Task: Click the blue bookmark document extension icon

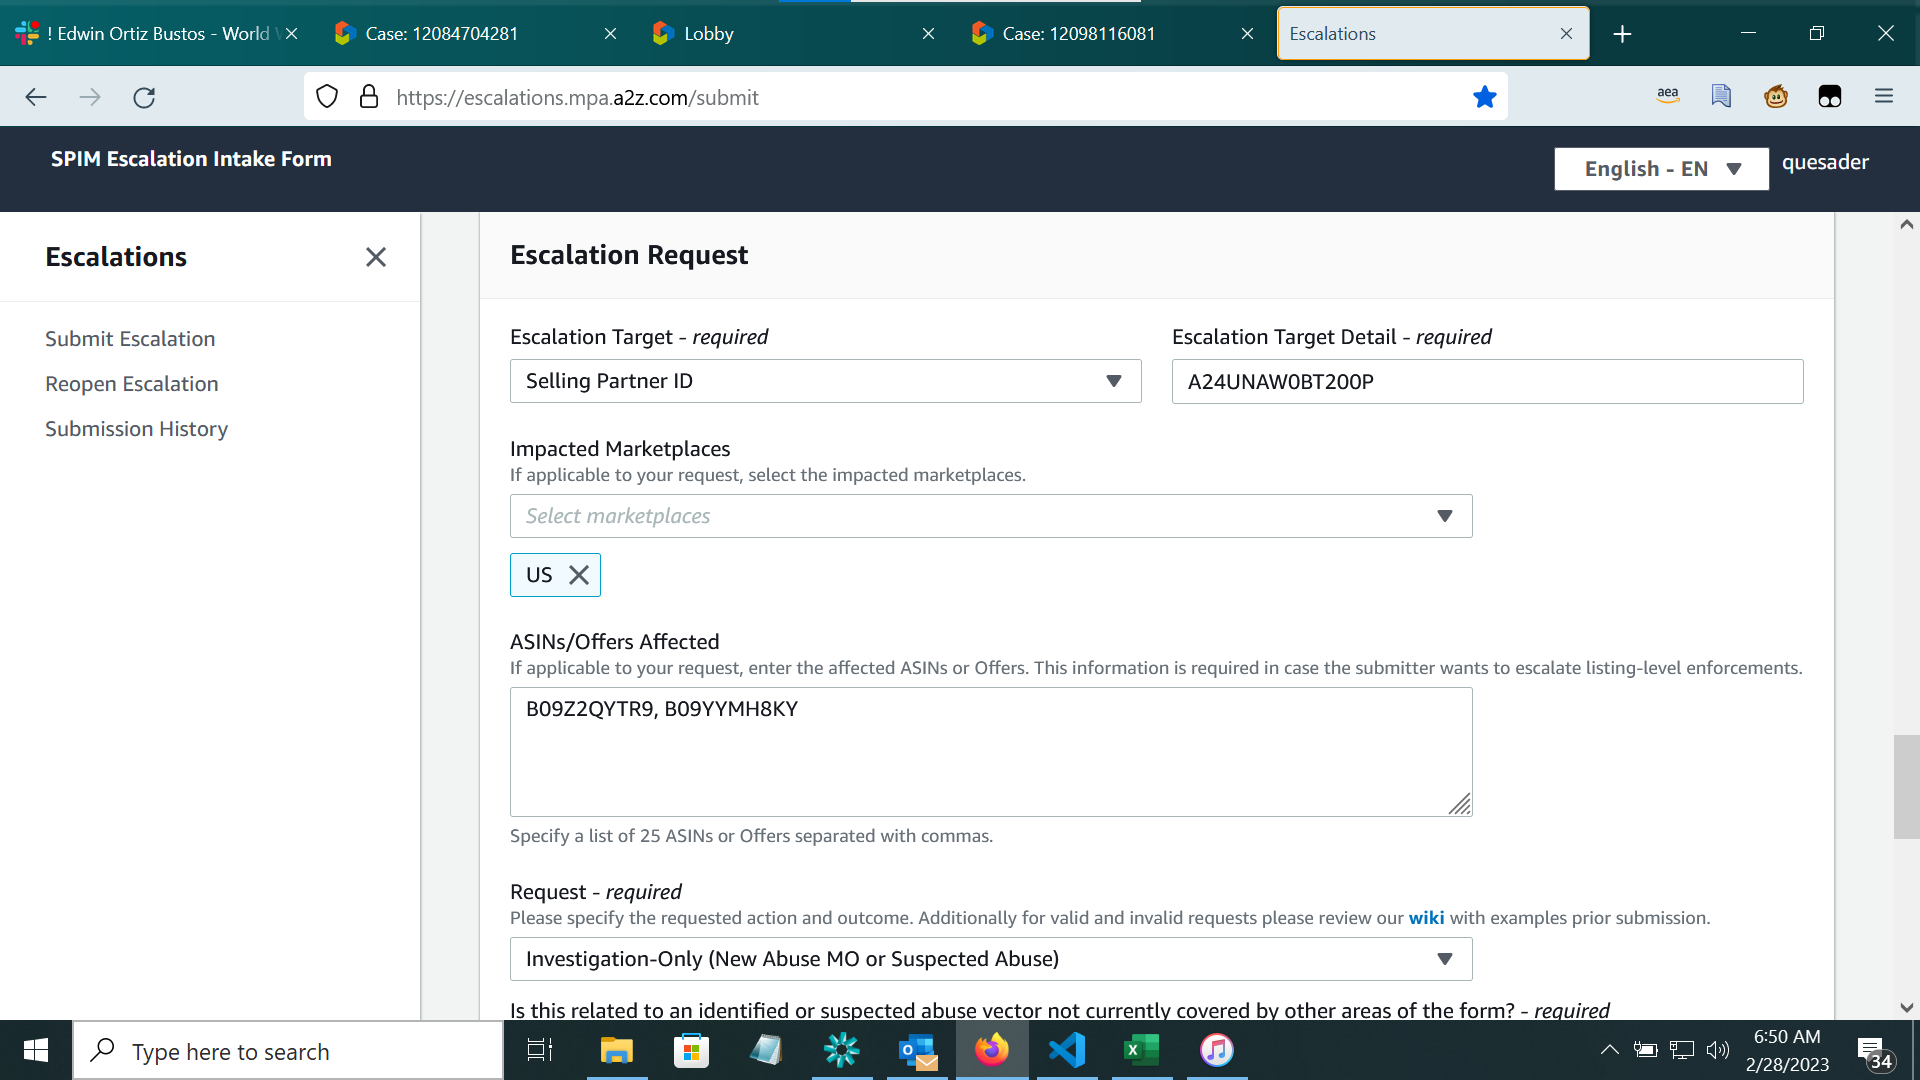Action: [1721, 96]
